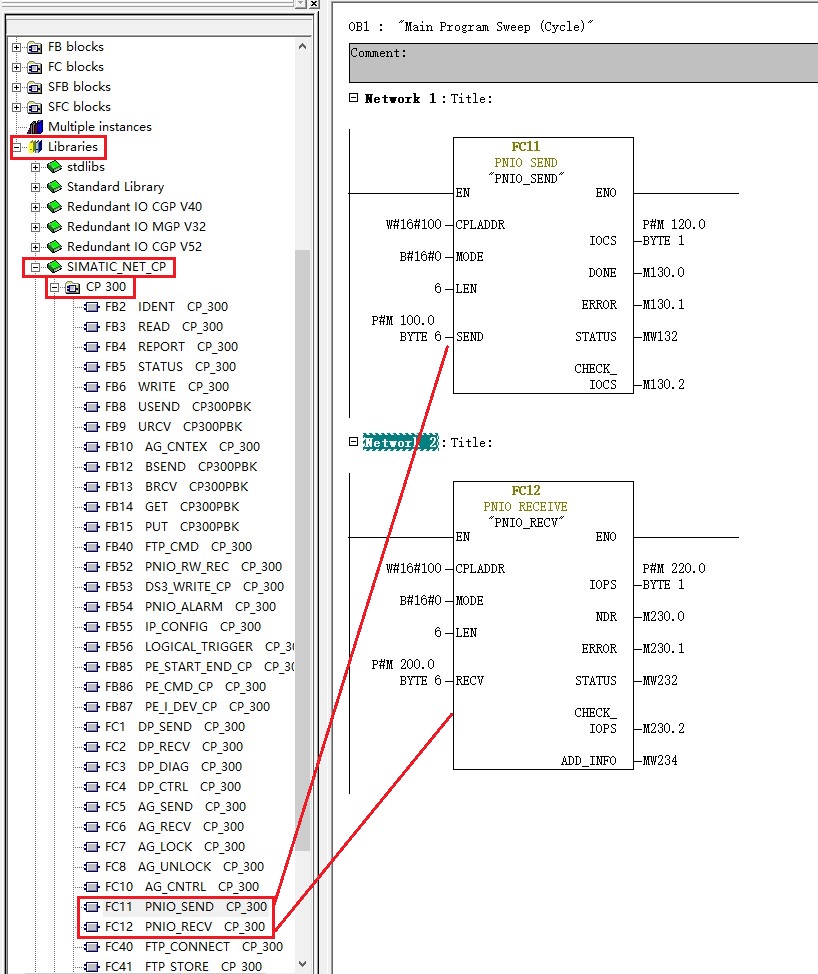Select FB10 AG_CNTEX CP_300 entry

point(183,447)
